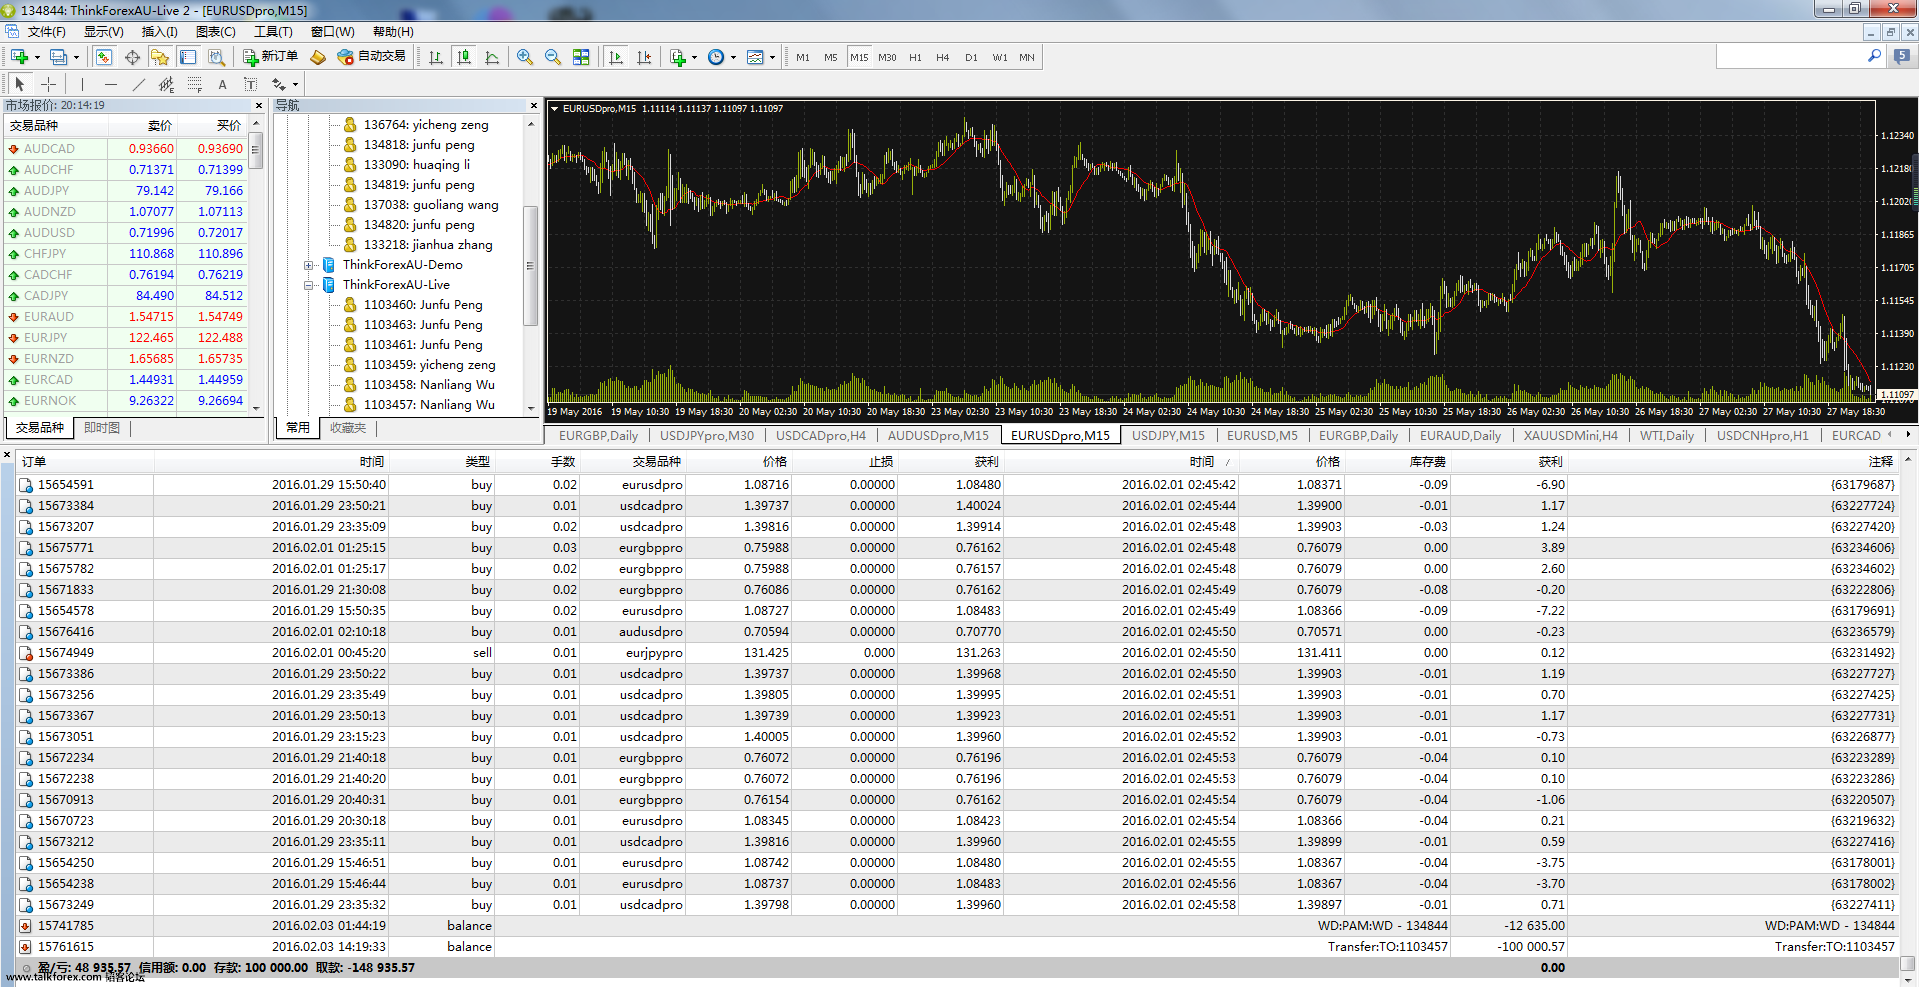Open the 工具(T) menu
The width and height of the screenshot is (1919, 987).
[x=273, y=32]
